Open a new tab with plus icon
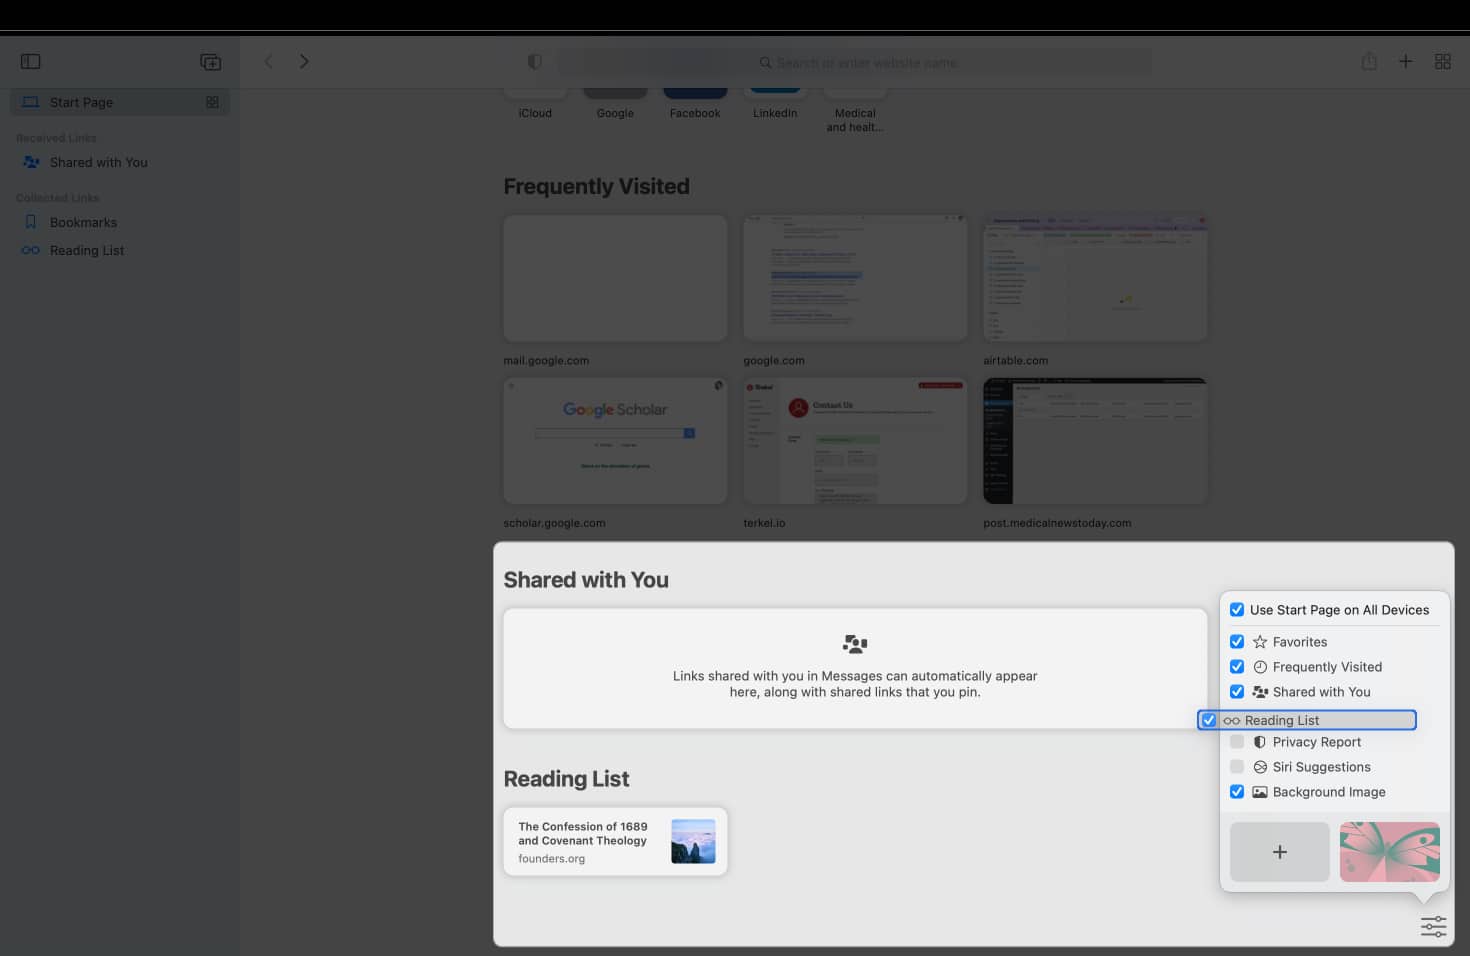 point(1405,62)
